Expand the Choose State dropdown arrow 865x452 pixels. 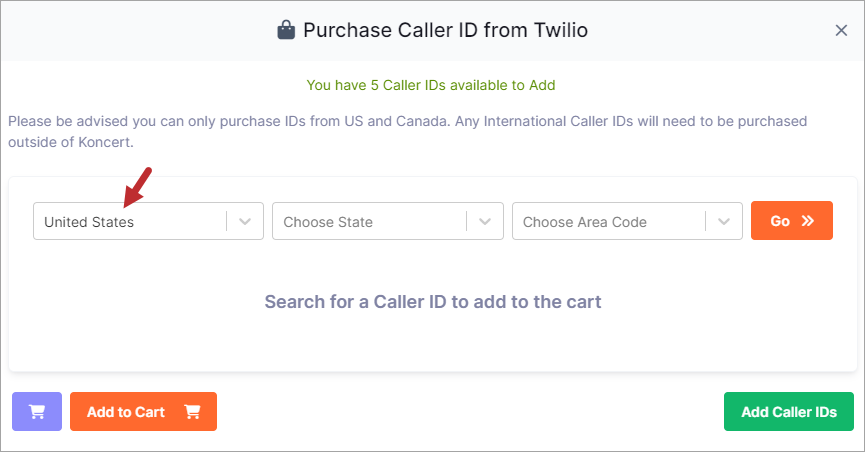click(485, 221)
